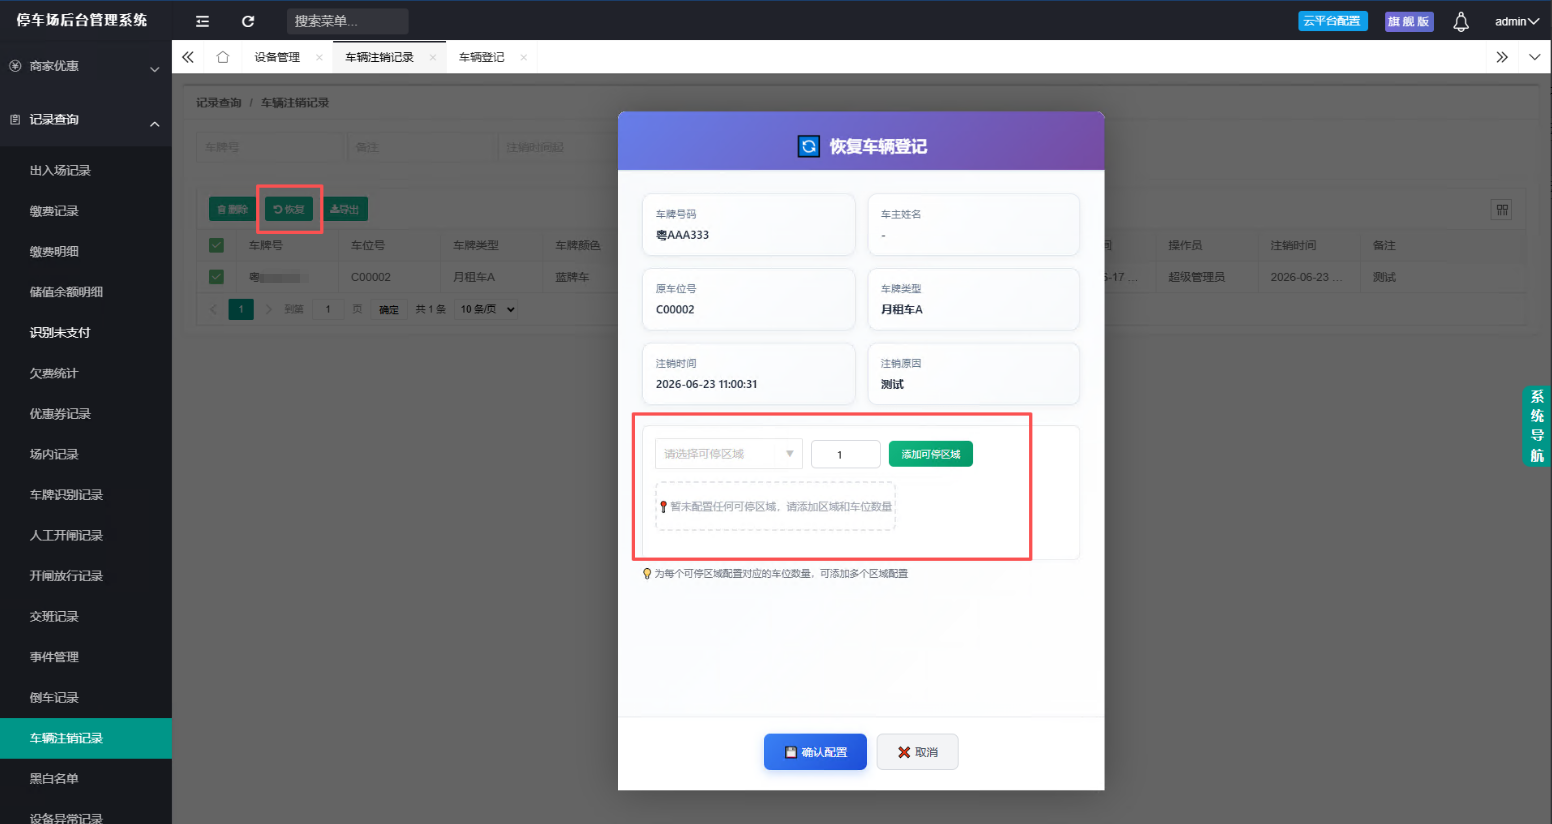Click the 确认配置 button
Image resolution: width=1552 pixels, height=824 pixels.
coord(815,752)
